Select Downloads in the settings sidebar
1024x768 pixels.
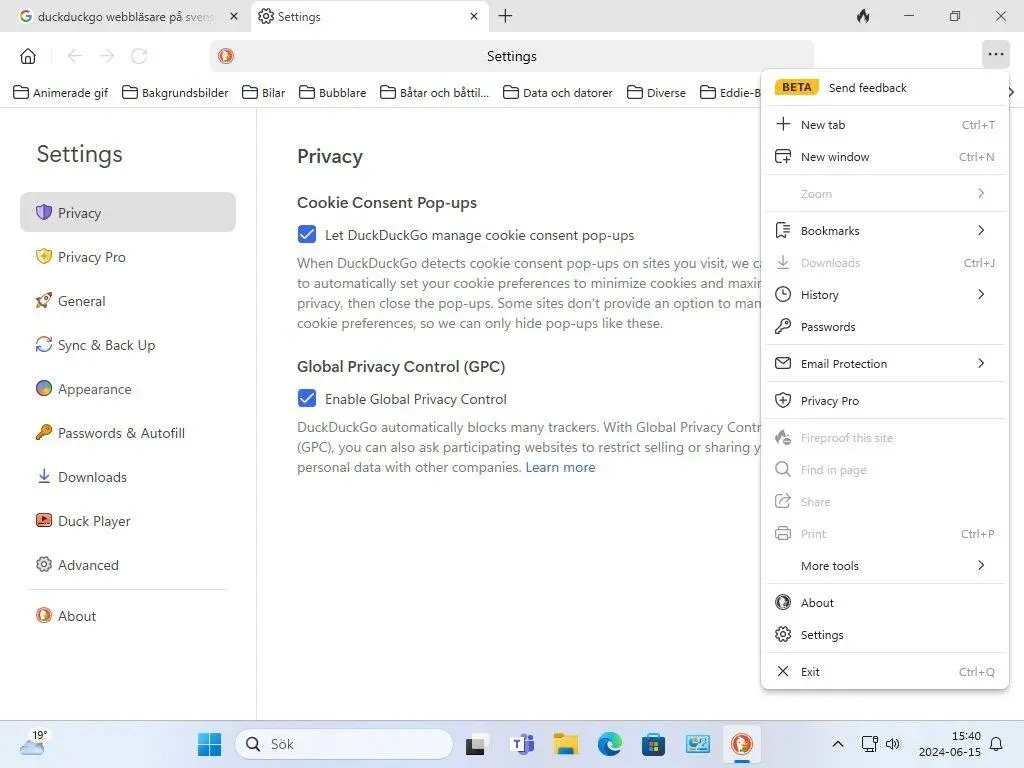point(128,477)
